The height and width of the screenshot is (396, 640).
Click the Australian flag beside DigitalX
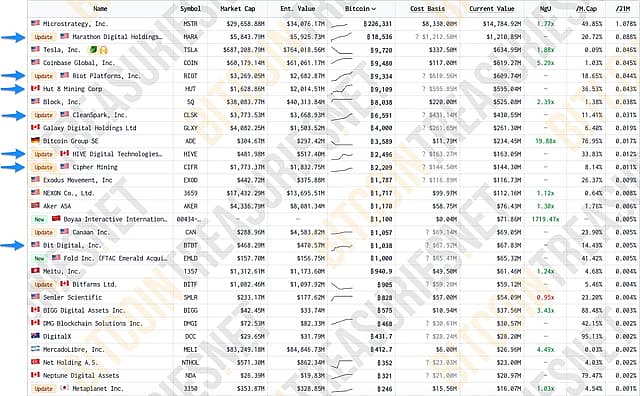[36, 336]
